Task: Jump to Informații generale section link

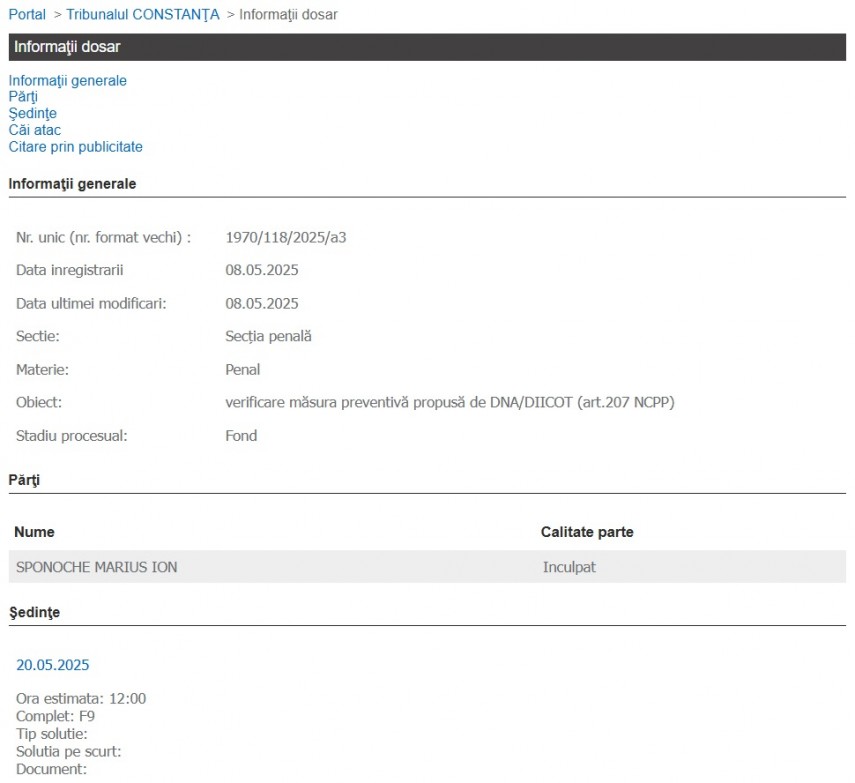Action: (68, 81)
